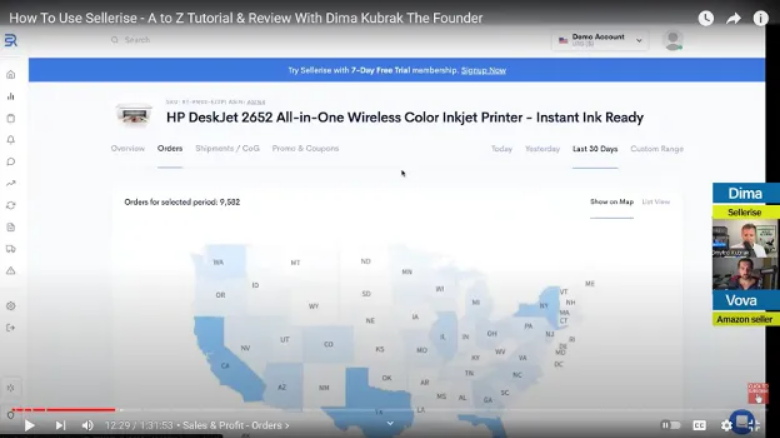
Task: Select Illinois on the map
Action: point(443,337)
